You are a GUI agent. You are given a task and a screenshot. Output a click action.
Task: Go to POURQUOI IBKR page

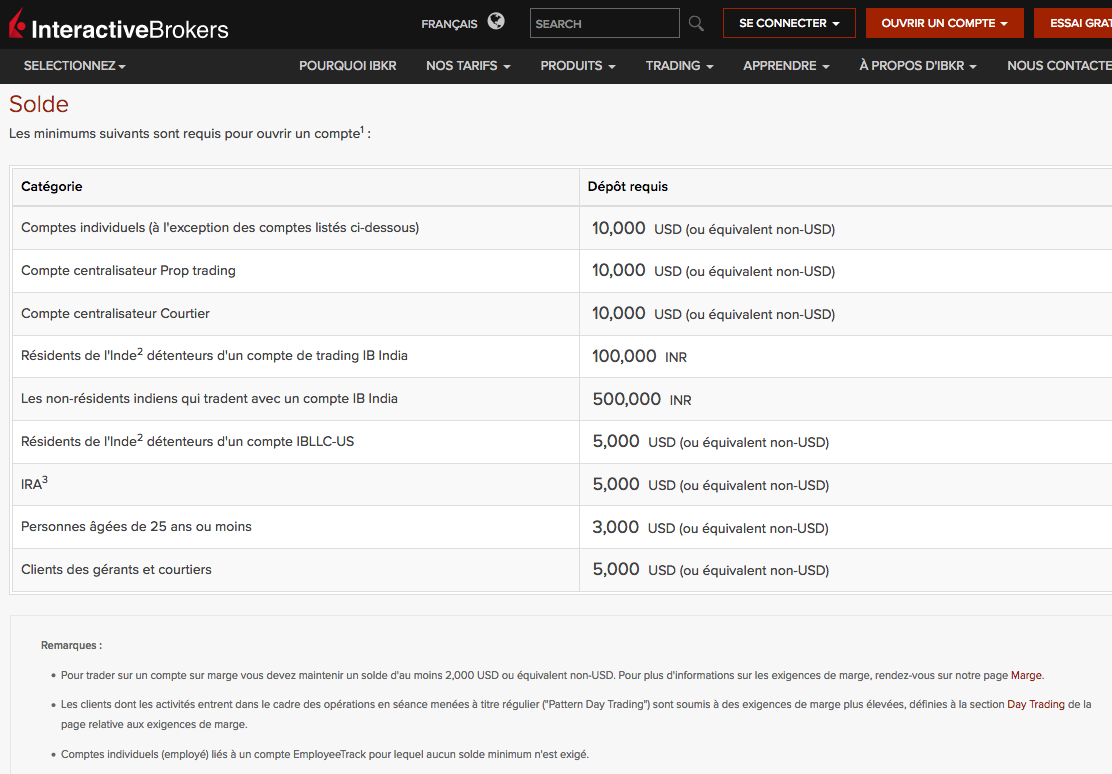pos(348,66)
